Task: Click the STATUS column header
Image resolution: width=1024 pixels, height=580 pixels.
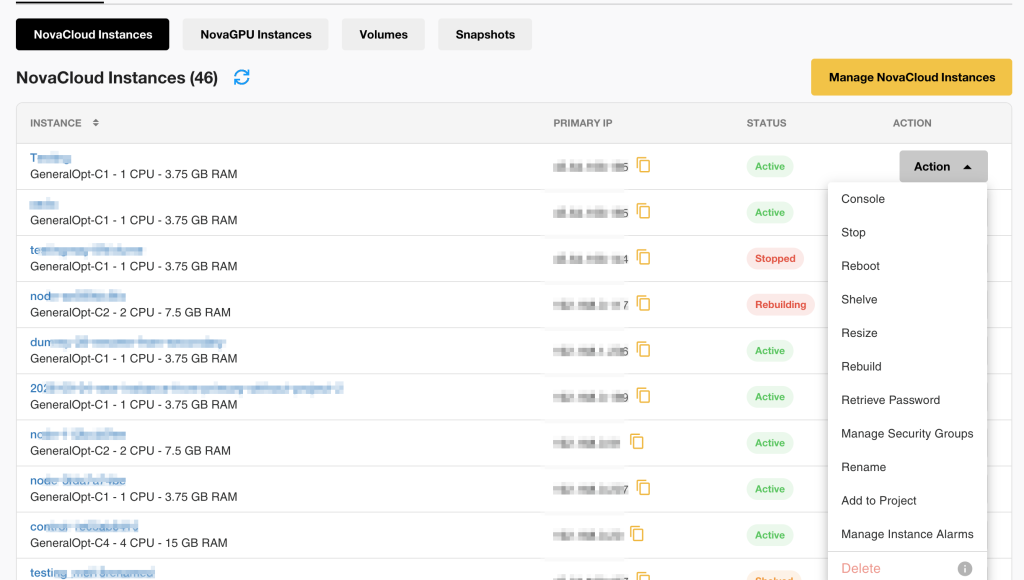Action: coord(766,123)
